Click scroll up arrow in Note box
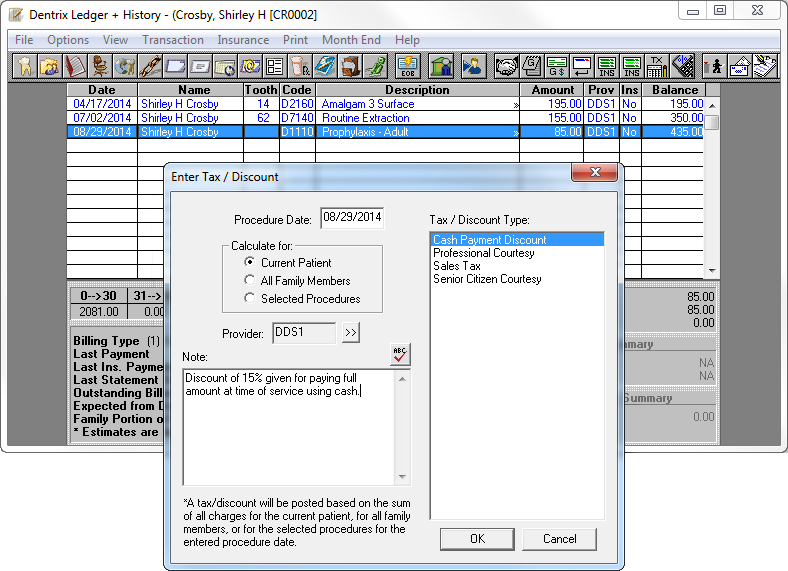788x571 pixels. click(x=402, y=379)
